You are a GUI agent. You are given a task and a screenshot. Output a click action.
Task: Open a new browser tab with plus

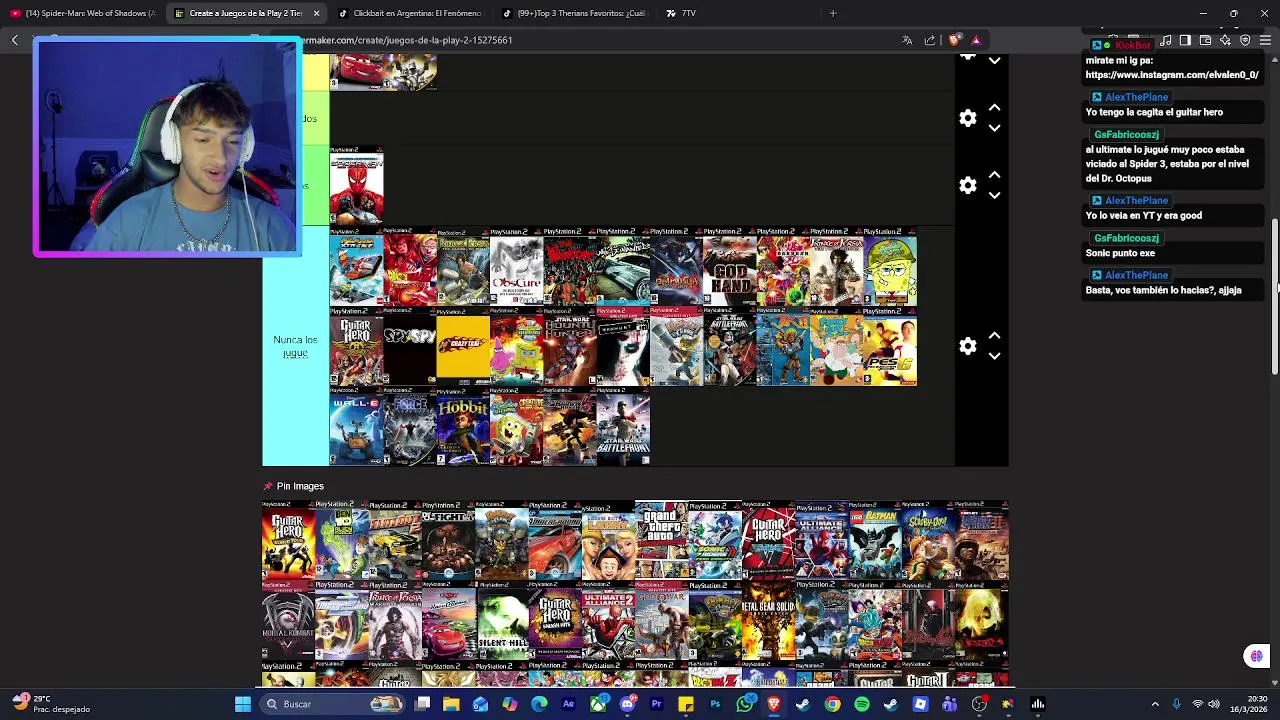[833, 13]
